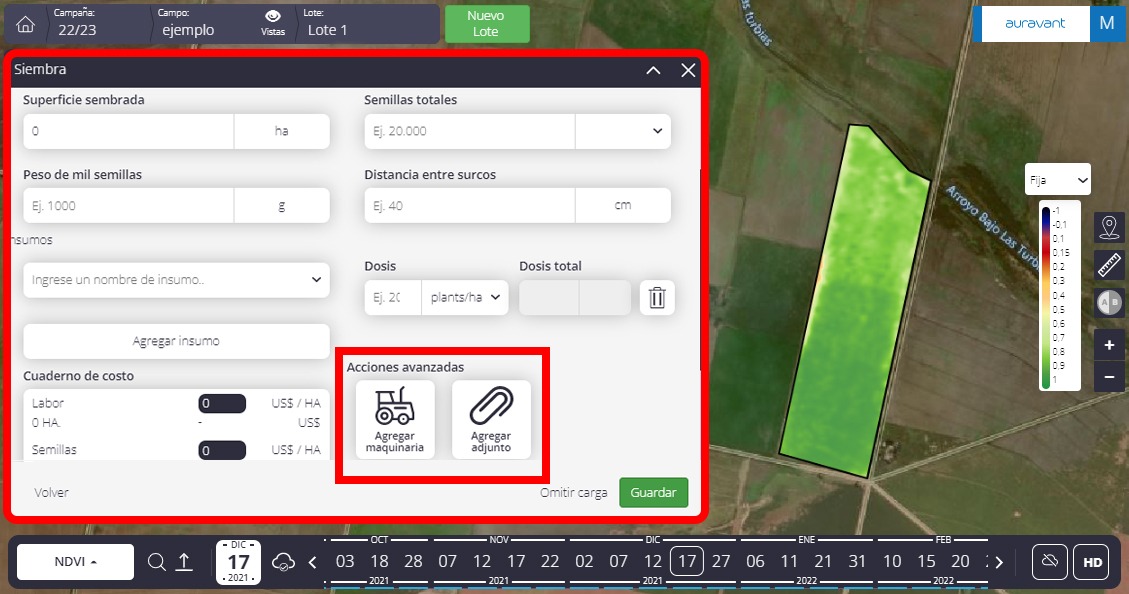Edit the Labor cost value field
This screenshot has height=594, width=1129.
[x=222, y=403]
